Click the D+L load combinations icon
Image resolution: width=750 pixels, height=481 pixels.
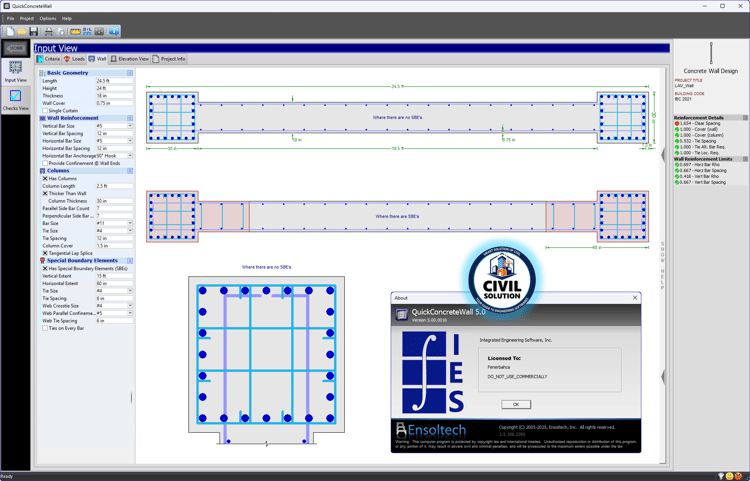[x=87, y=32]
